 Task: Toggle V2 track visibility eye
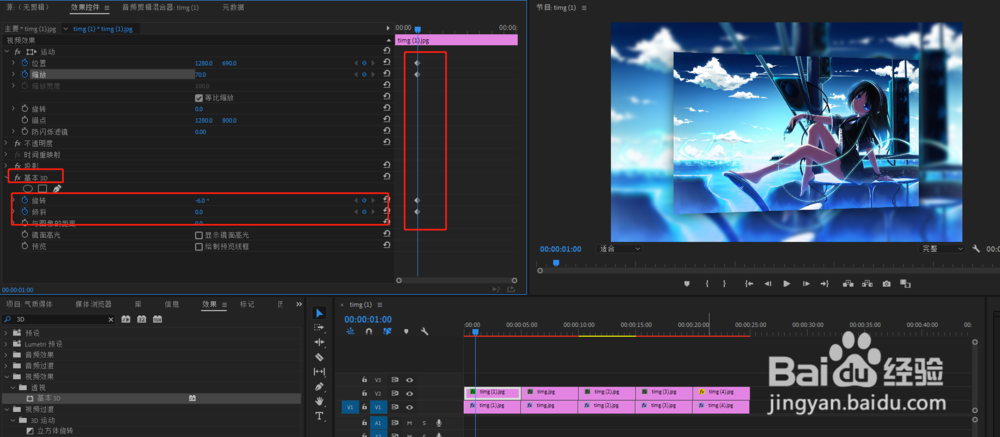point(409,394)
